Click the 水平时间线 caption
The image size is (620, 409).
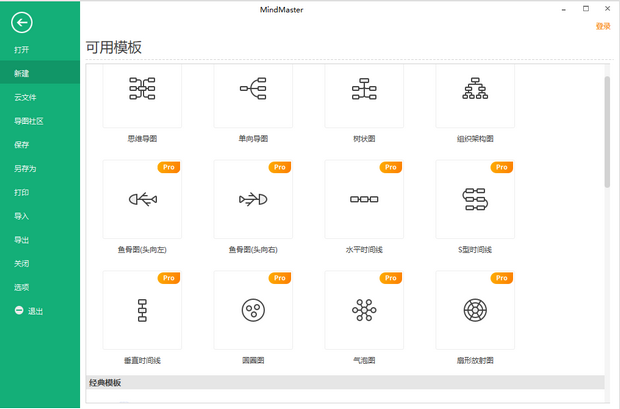pyautogui.click(x=364, y=250)
